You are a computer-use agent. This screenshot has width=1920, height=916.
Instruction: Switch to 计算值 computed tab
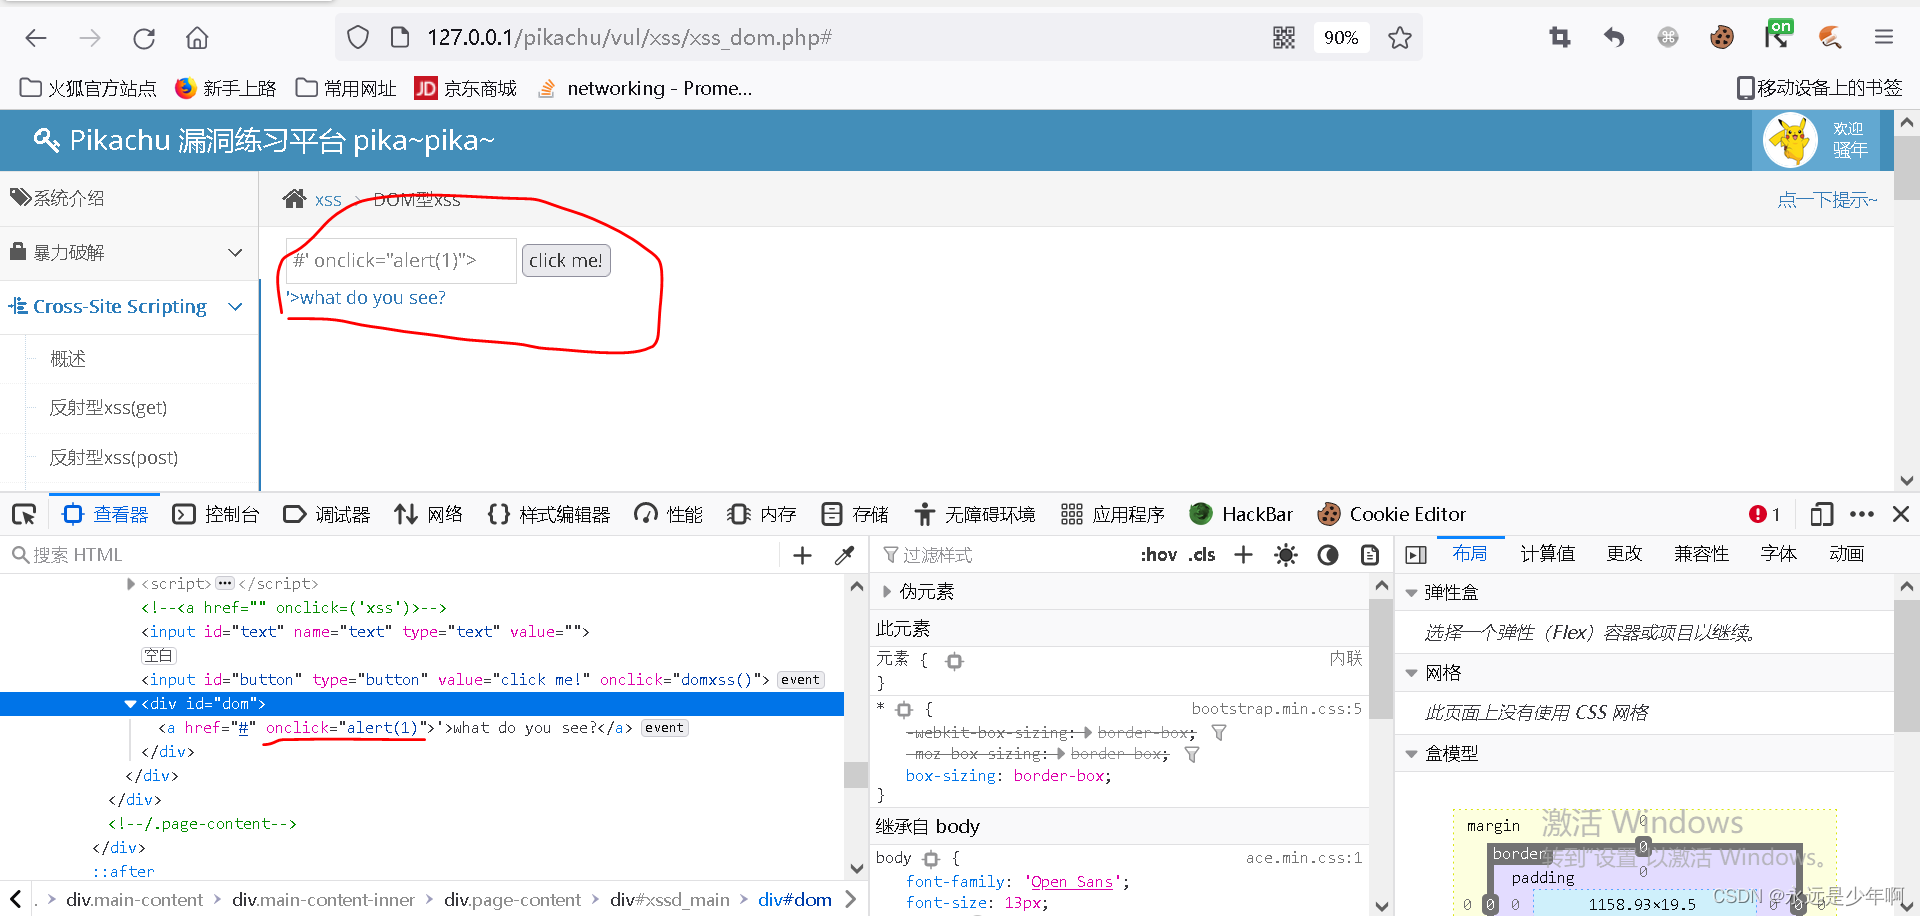[1547, 554]
